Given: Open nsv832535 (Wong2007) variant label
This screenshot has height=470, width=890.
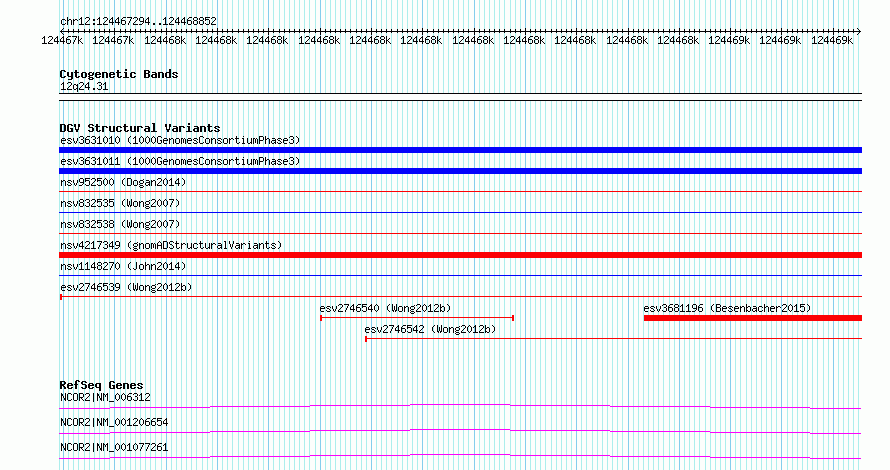Looking at the screenshot, I should point(120,203).
